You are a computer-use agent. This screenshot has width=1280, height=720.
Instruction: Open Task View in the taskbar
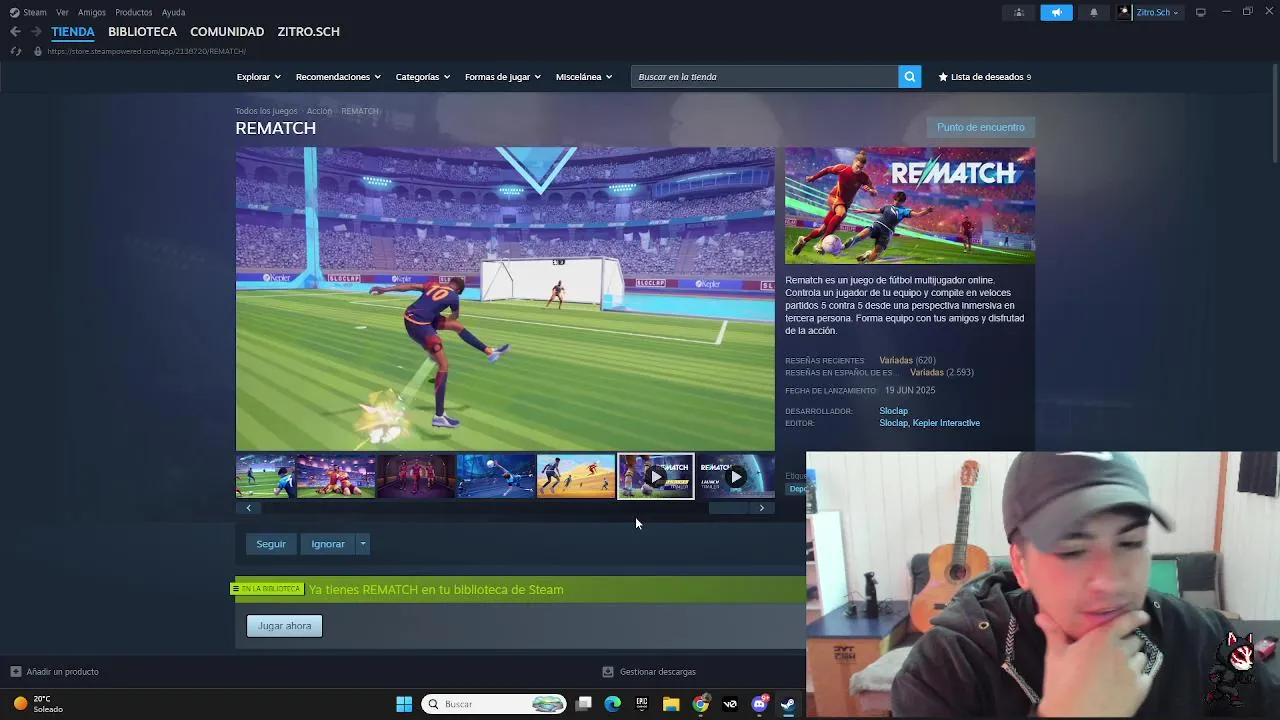coord(584,704)
